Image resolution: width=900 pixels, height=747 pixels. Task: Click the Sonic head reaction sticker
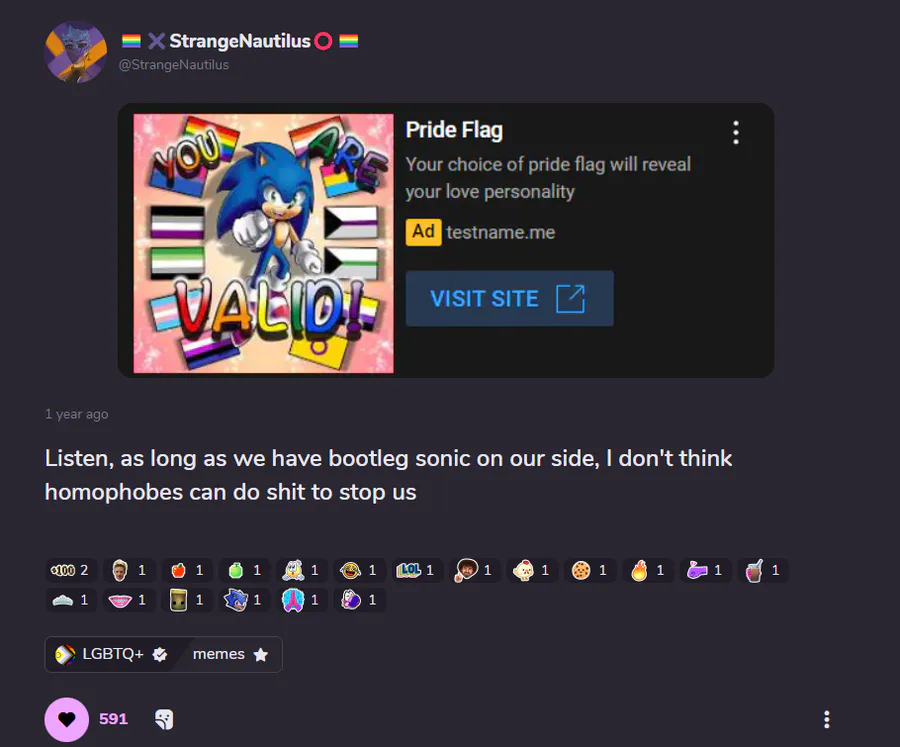(245, 600)
